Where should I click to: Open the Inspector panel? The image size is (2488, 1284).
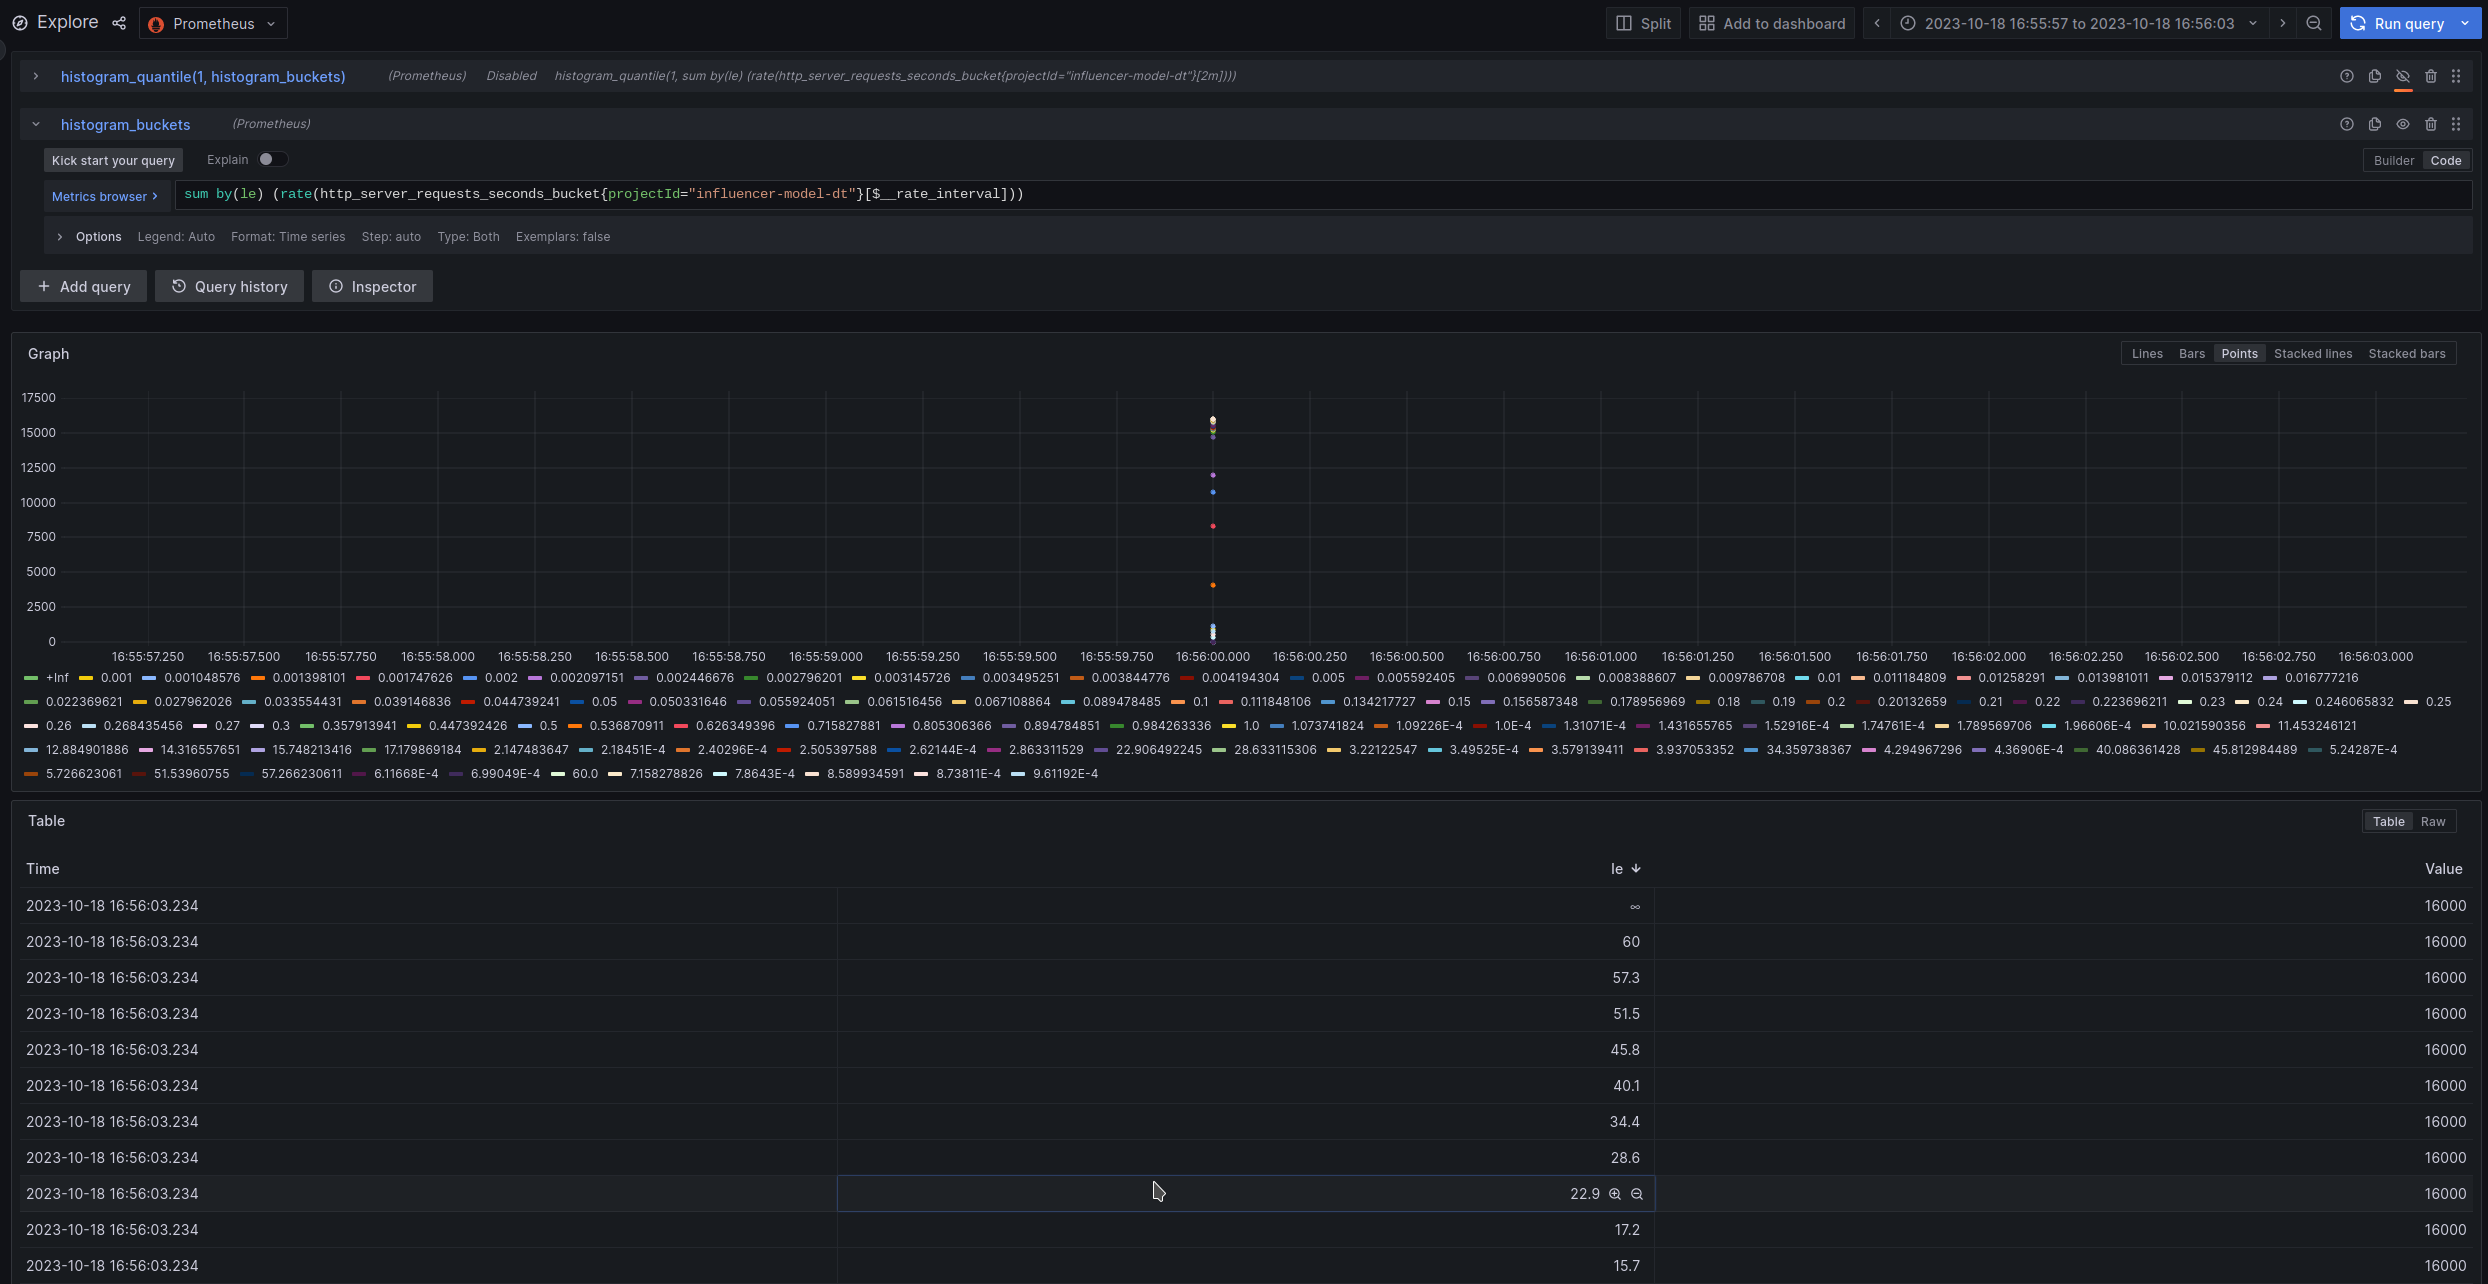click(x=372, y=286)
